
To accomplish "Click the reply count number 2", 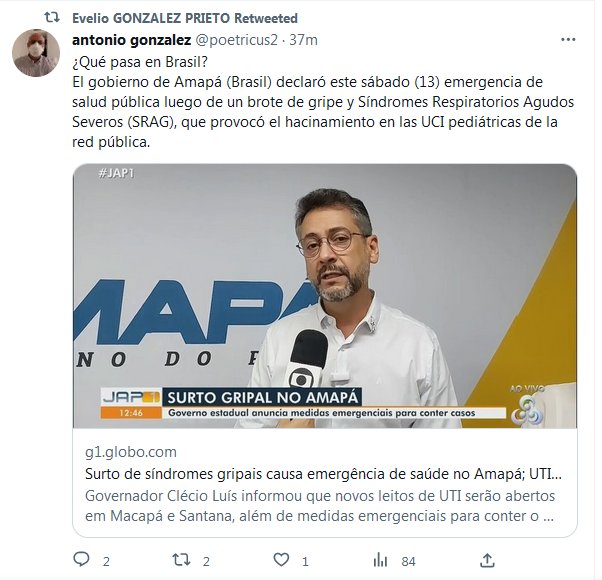I will (106, 562).
